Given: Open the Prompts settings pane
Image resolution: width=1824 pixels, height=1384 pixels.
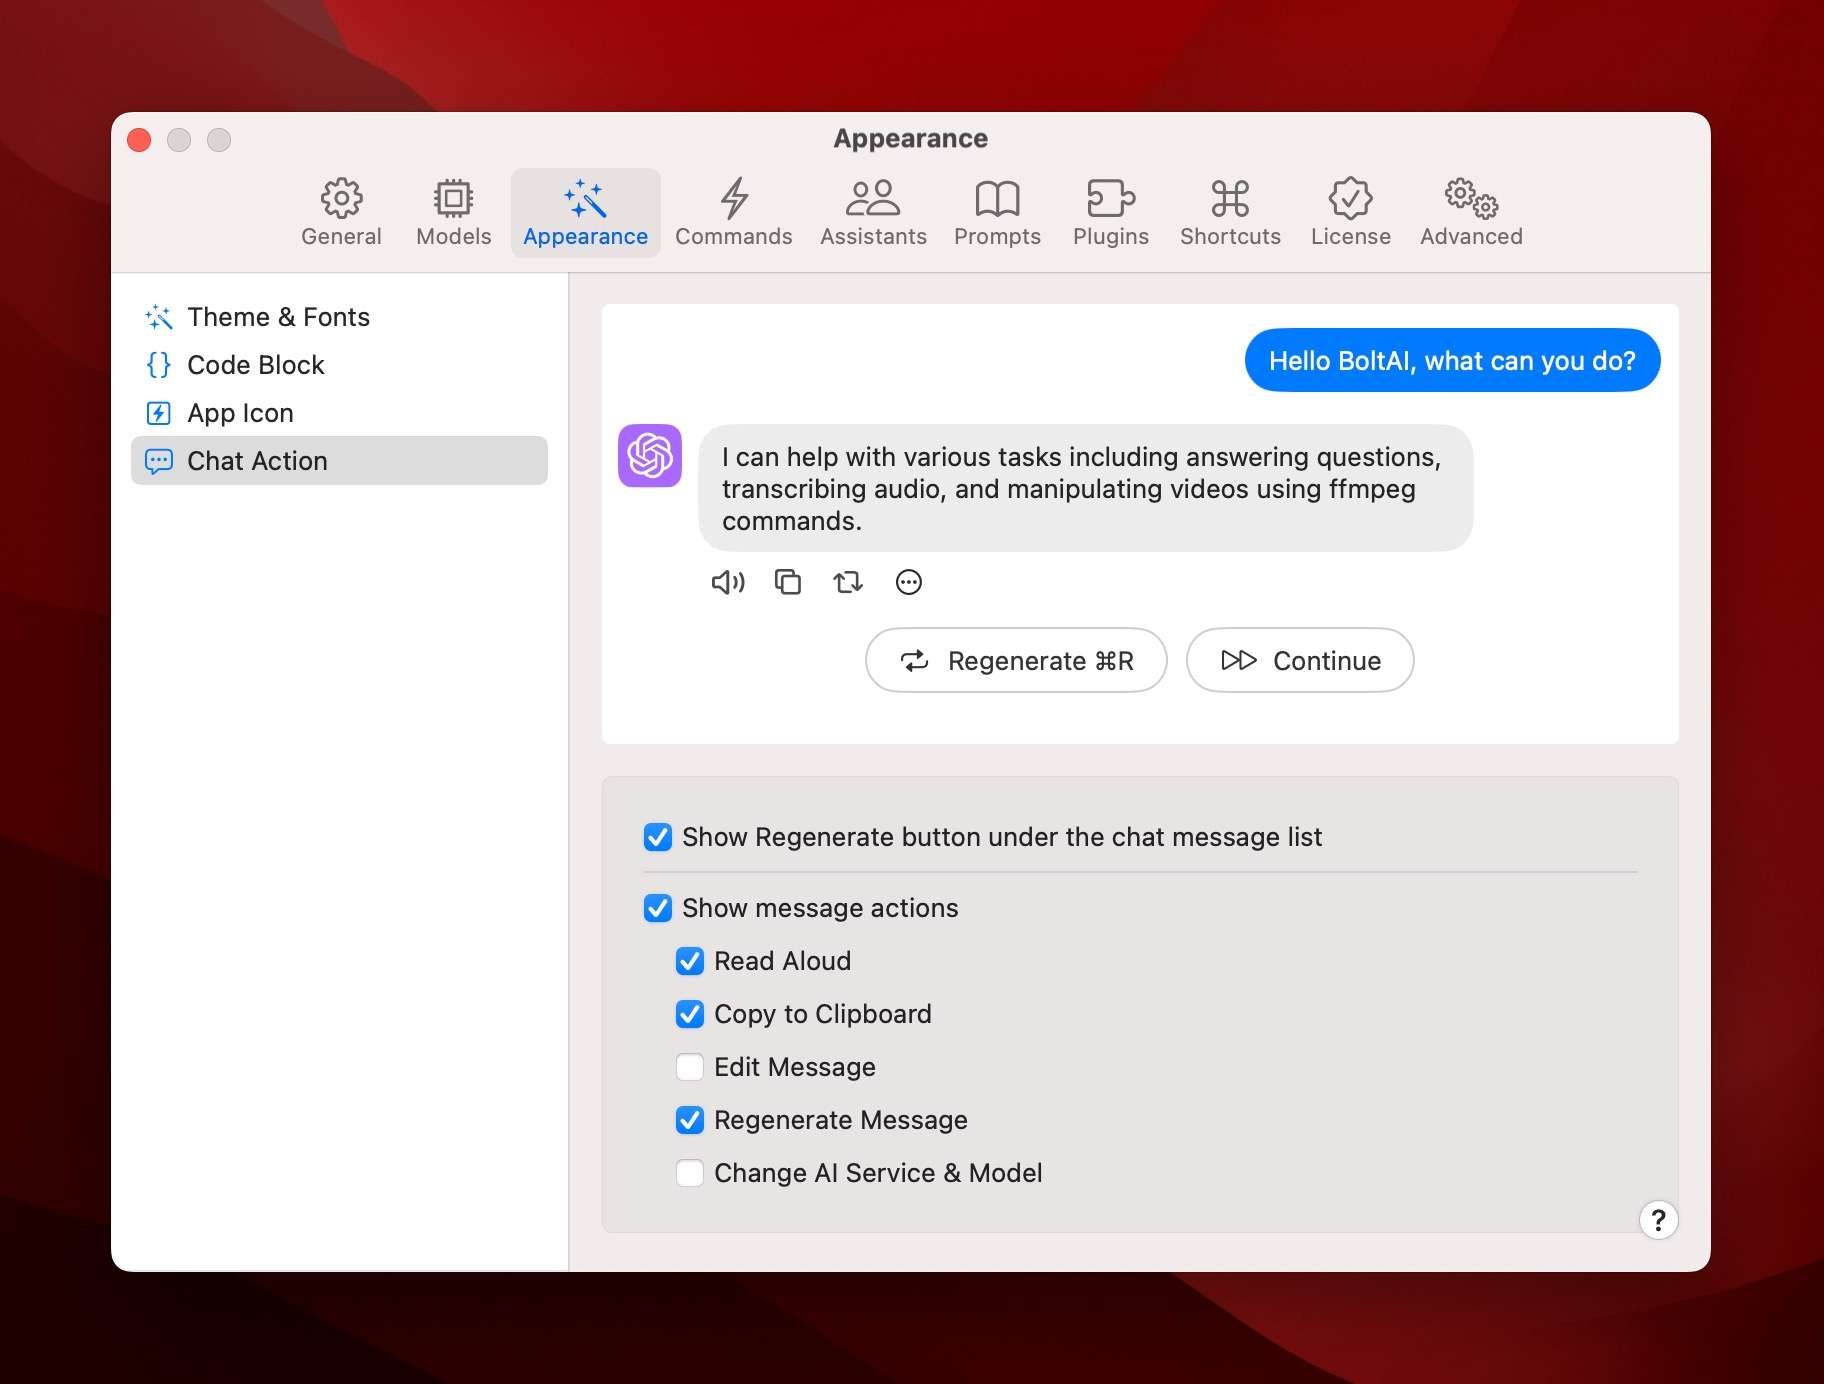Looking at the screenshot, I should [996, 210].
